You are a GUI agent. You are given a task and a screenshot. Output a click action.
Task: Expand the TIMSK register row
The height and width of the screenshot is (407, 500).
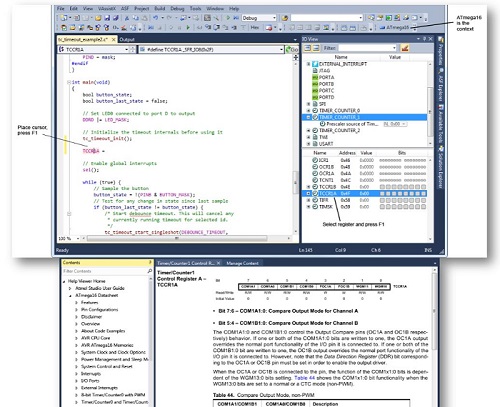point(309,207)
